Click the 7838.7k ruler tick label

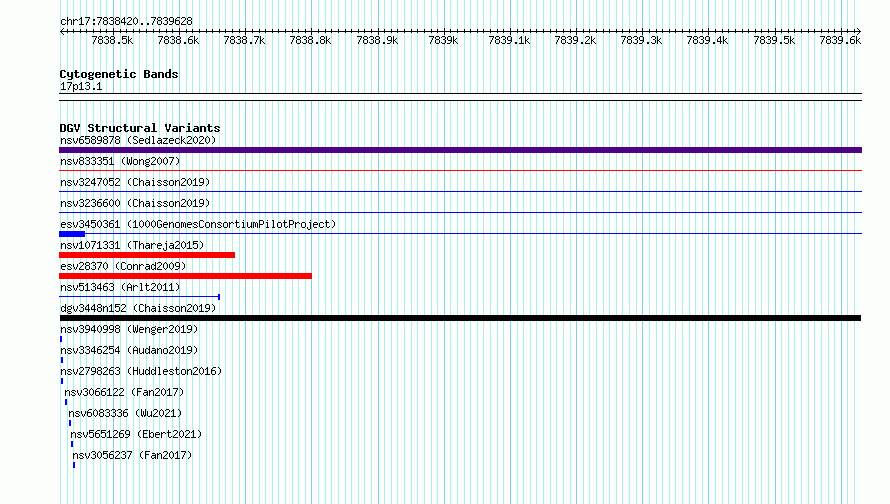coord(244,40)
